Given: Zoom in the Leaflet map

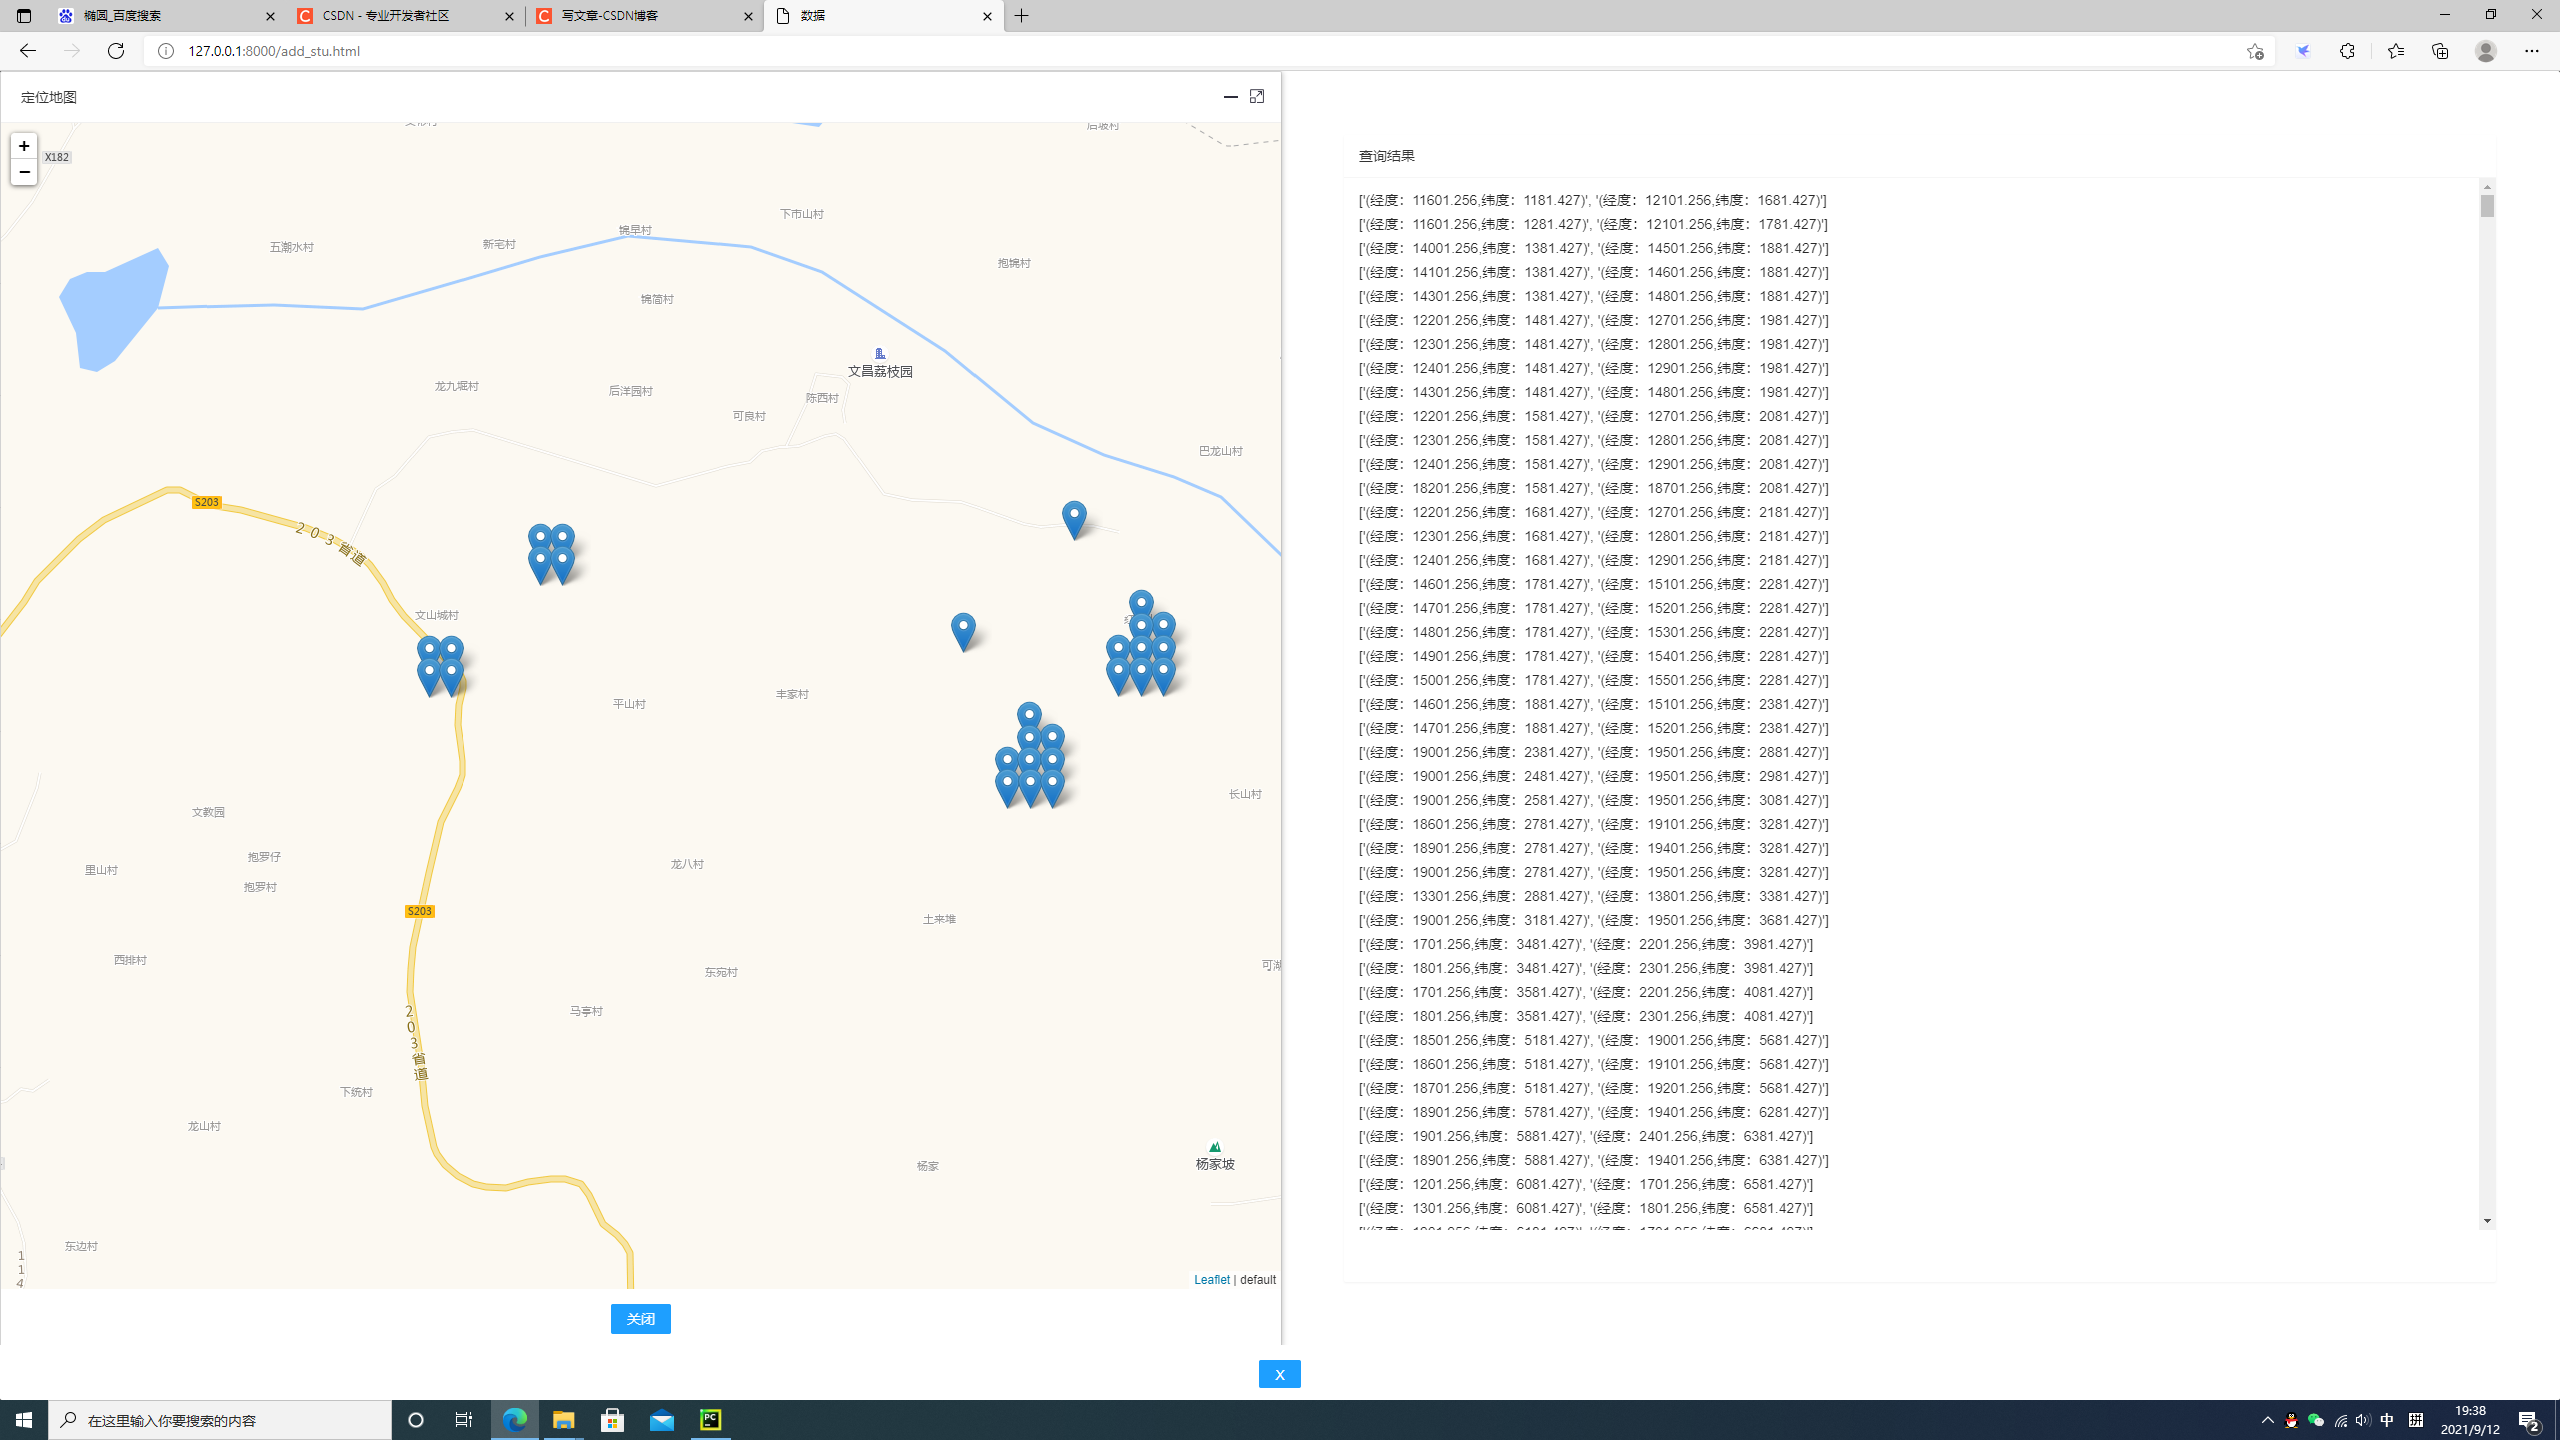Looking at the screenshot, I should (x=24, y=146).
